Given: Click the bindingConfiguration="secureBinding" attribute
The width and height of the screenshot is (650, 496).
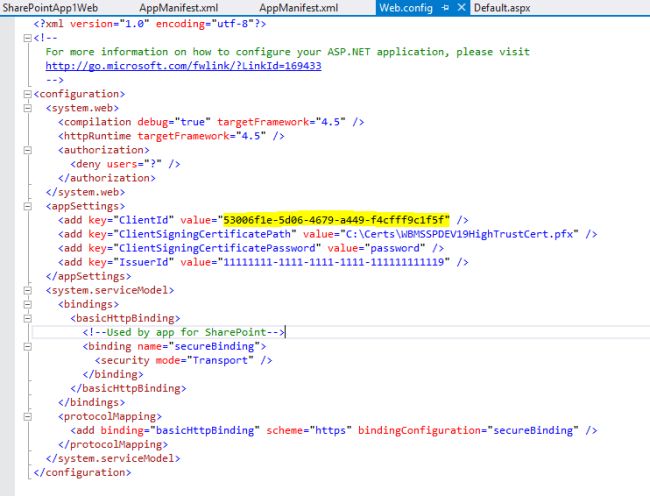Looking at the screenshot, I should 468,430.
